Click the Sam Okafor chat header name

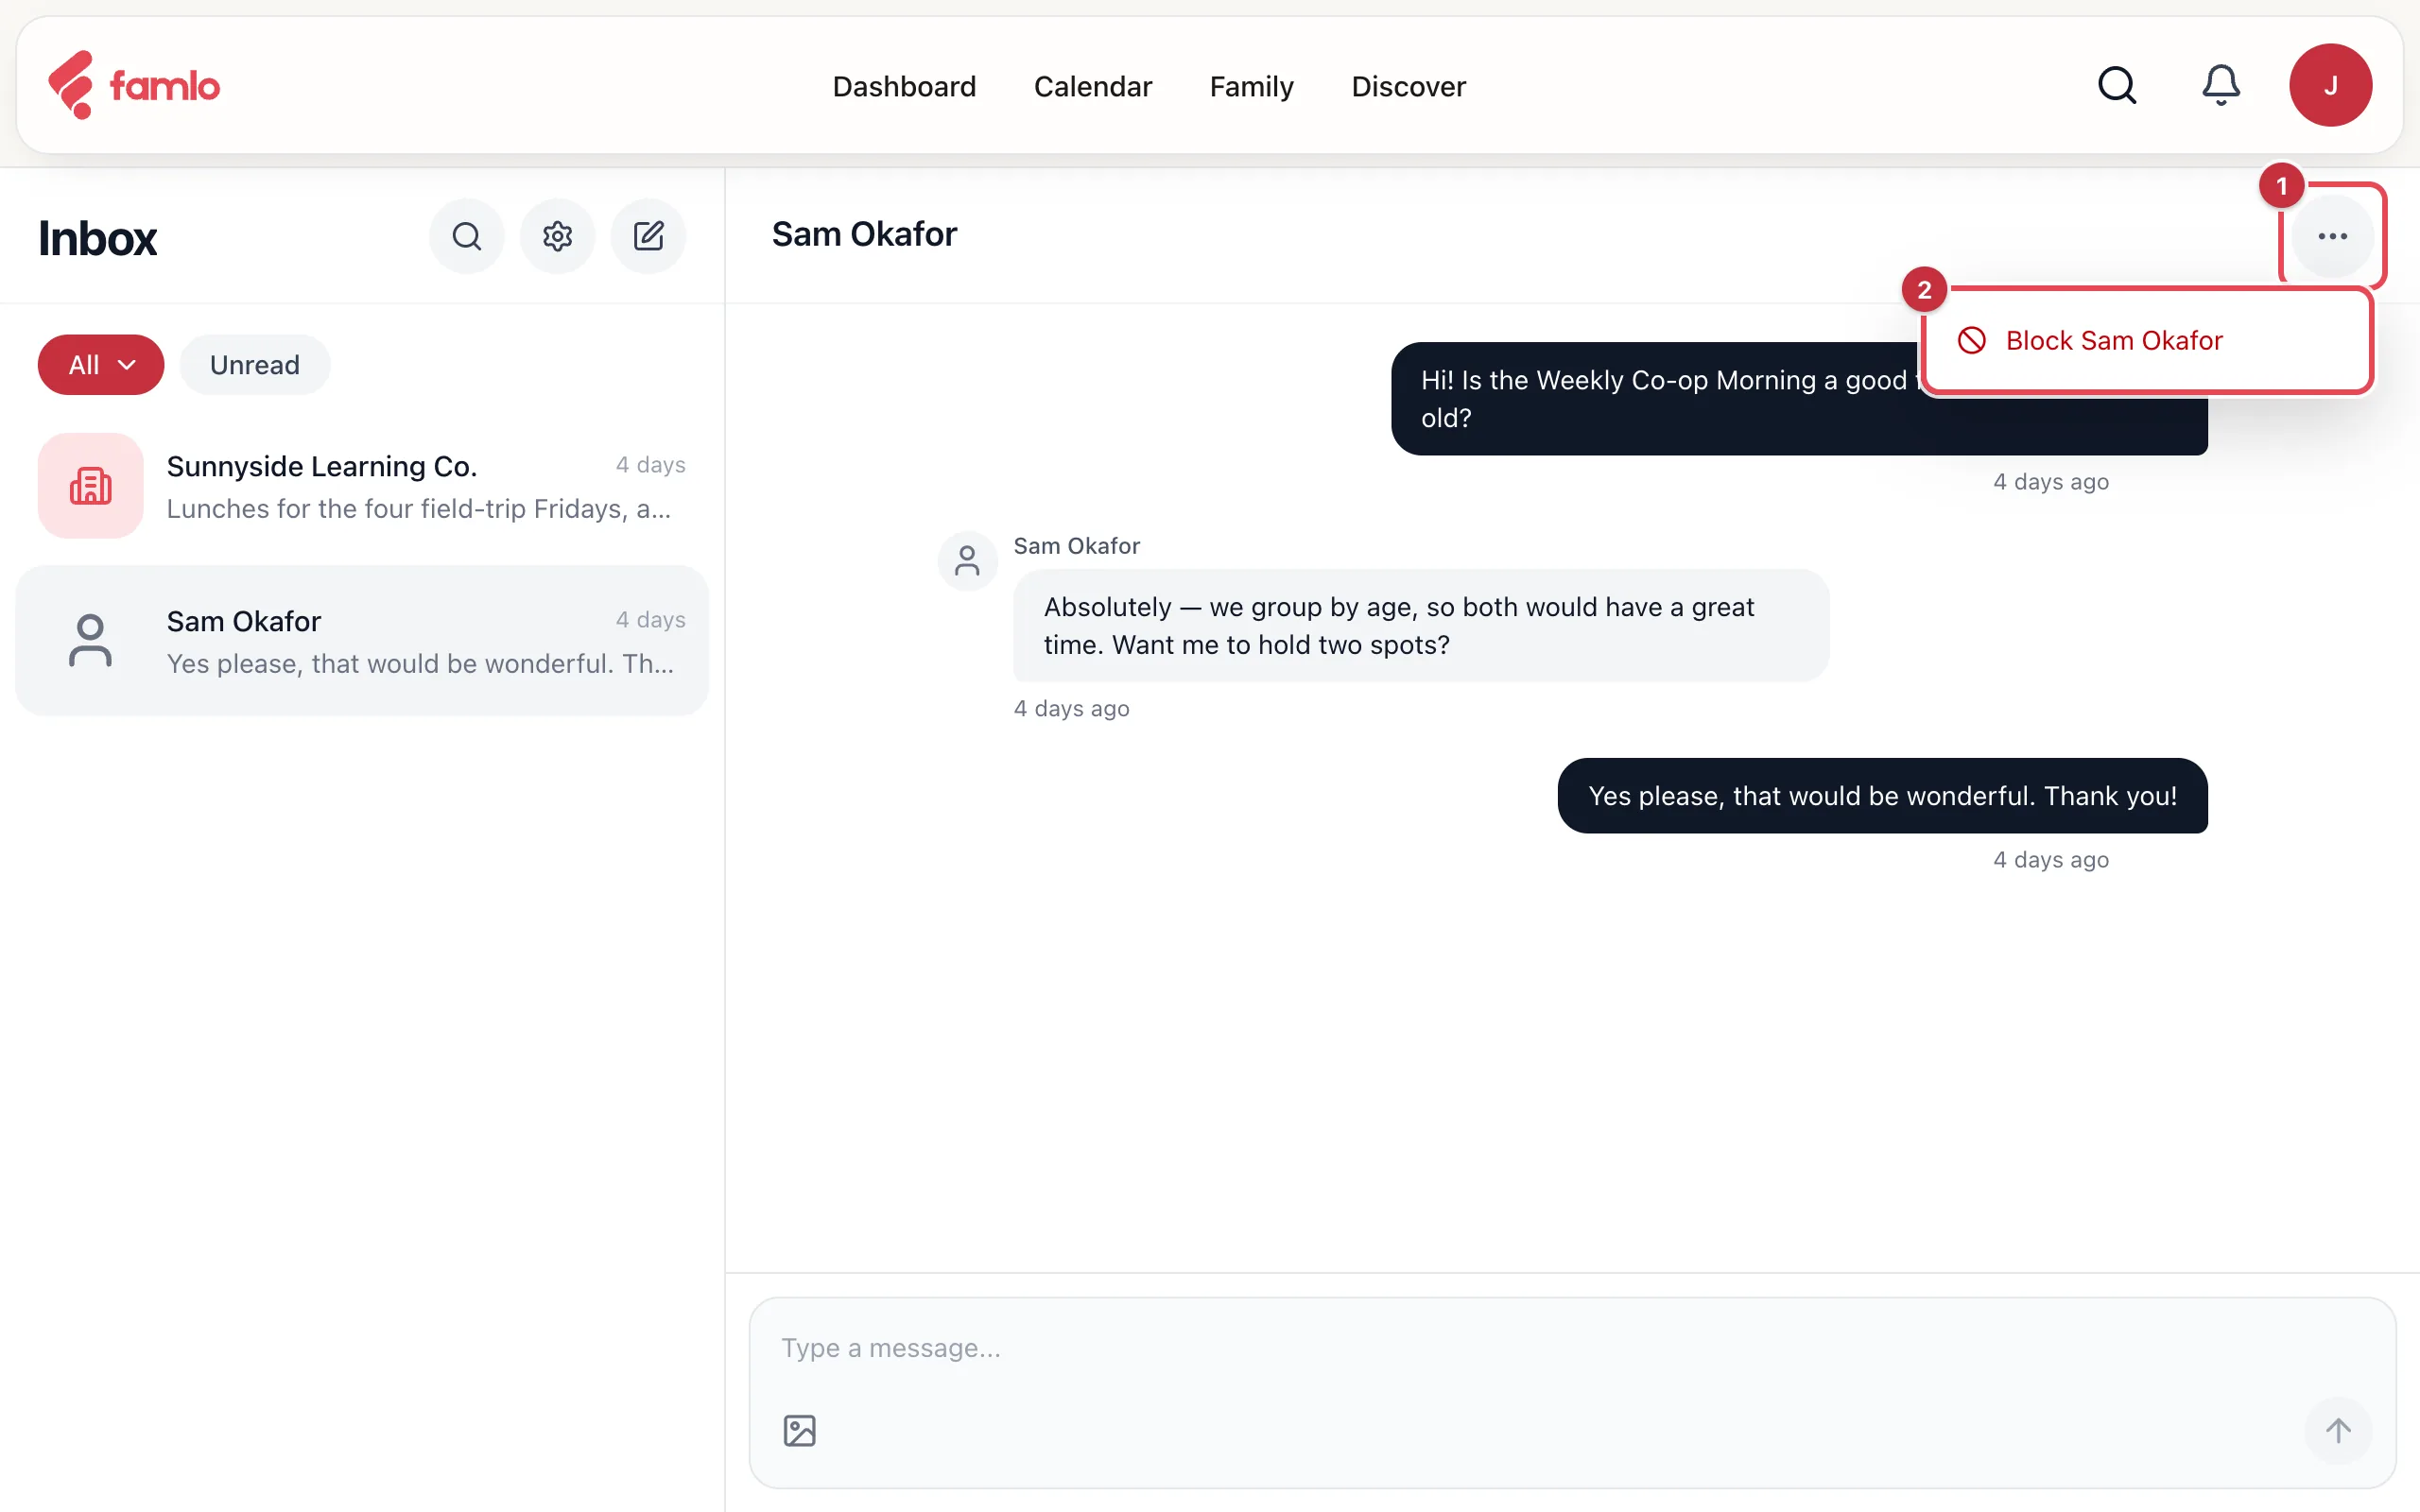864,234
